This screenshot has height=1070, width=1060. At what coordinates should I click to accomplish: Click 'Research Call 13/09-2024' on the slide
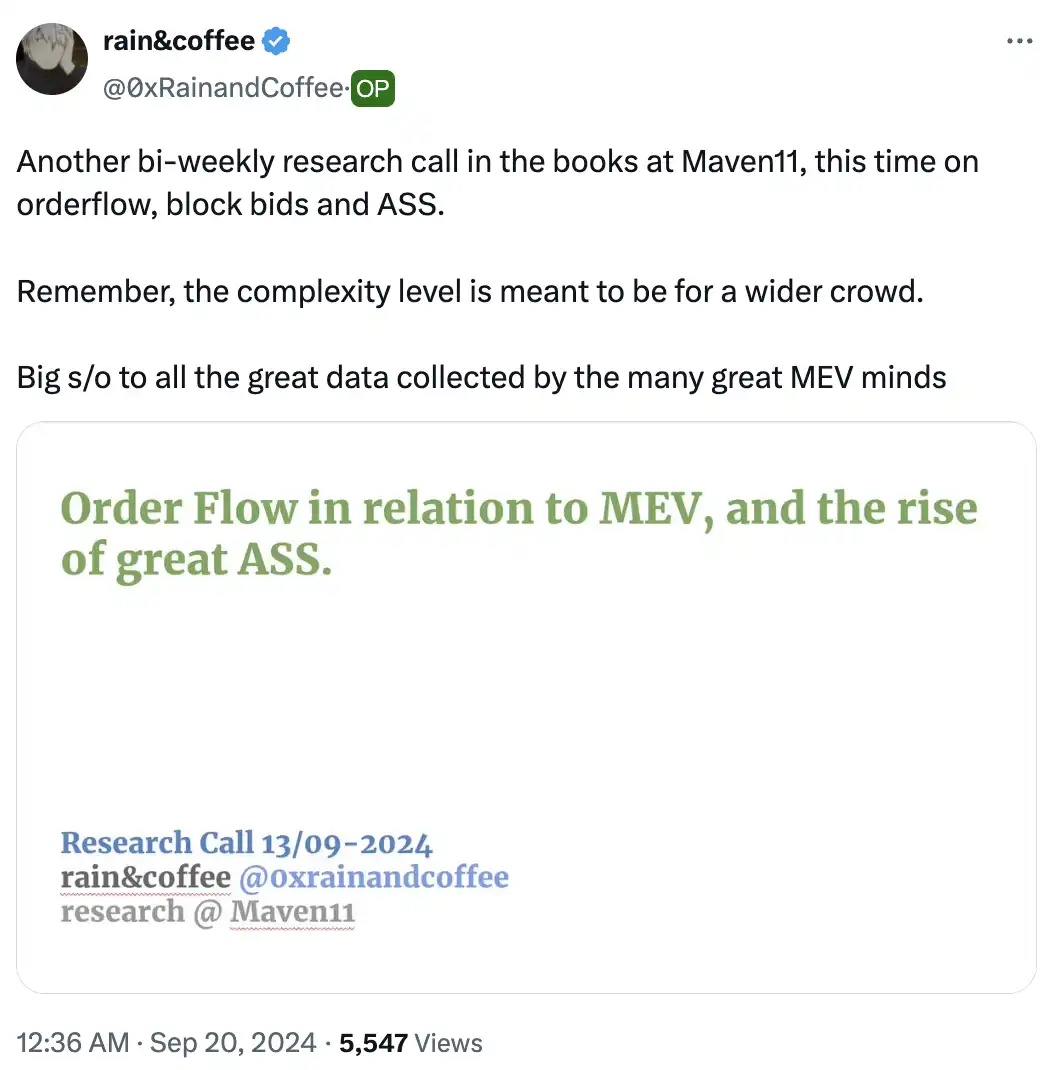pos(246,843)
